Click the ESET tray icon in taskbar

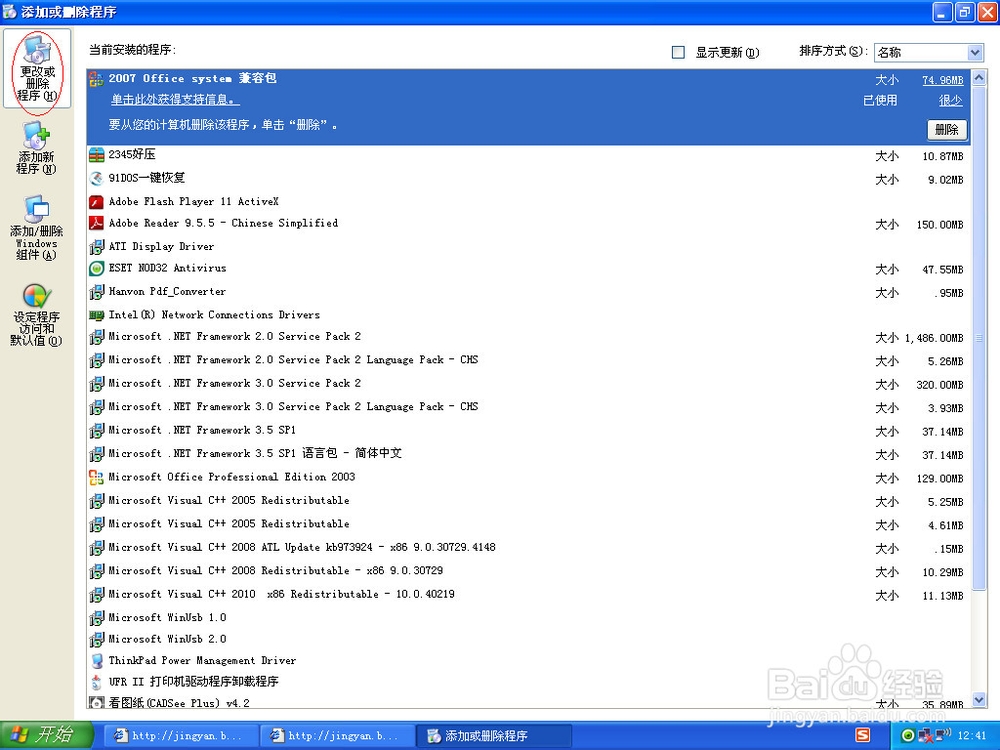tap(907, 736)
